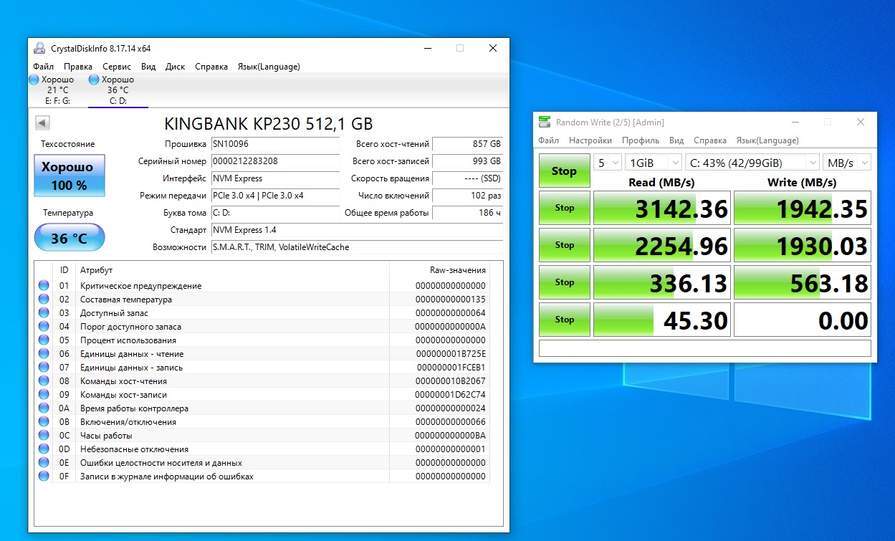Open Язык(Language) menu in CrystalDiskMark

click(x=767, y=140)
